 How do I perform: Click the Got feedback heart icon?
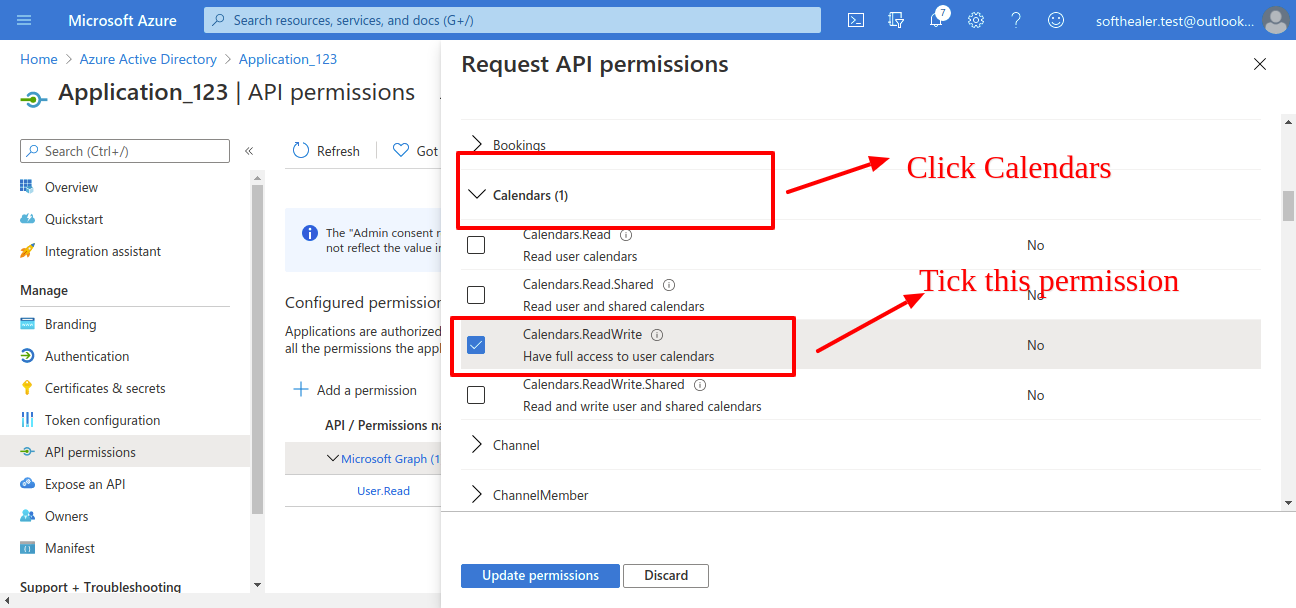tap(401, 150)
